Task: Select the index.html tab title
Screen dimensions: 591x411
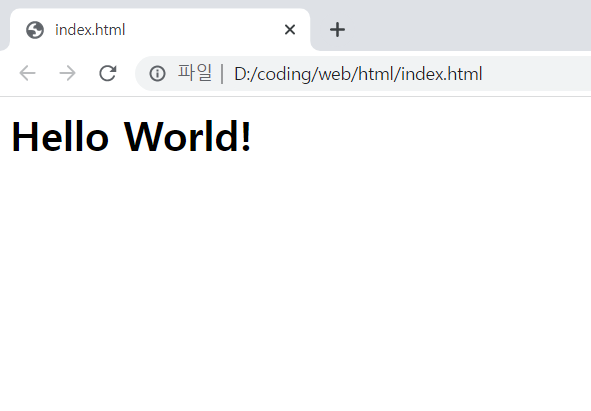Action: 90,30
